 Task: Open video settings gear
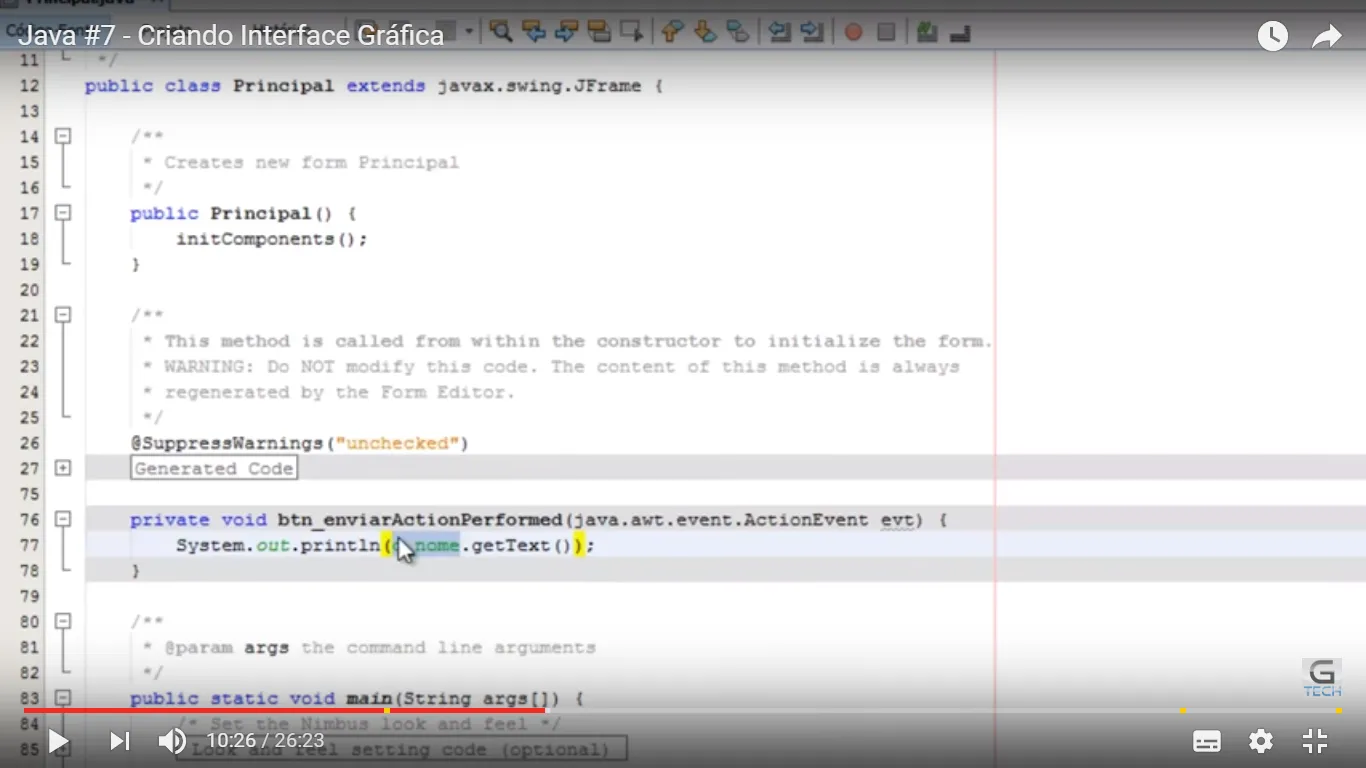pyautogui.click(x=1261, y=741)
